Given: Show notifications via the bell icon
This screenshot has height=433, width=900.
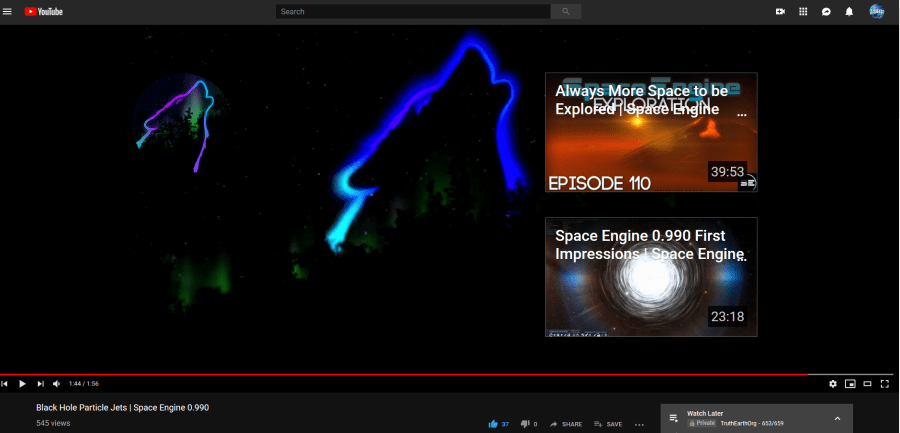Looking at the screenshot, I should [849, 12].
